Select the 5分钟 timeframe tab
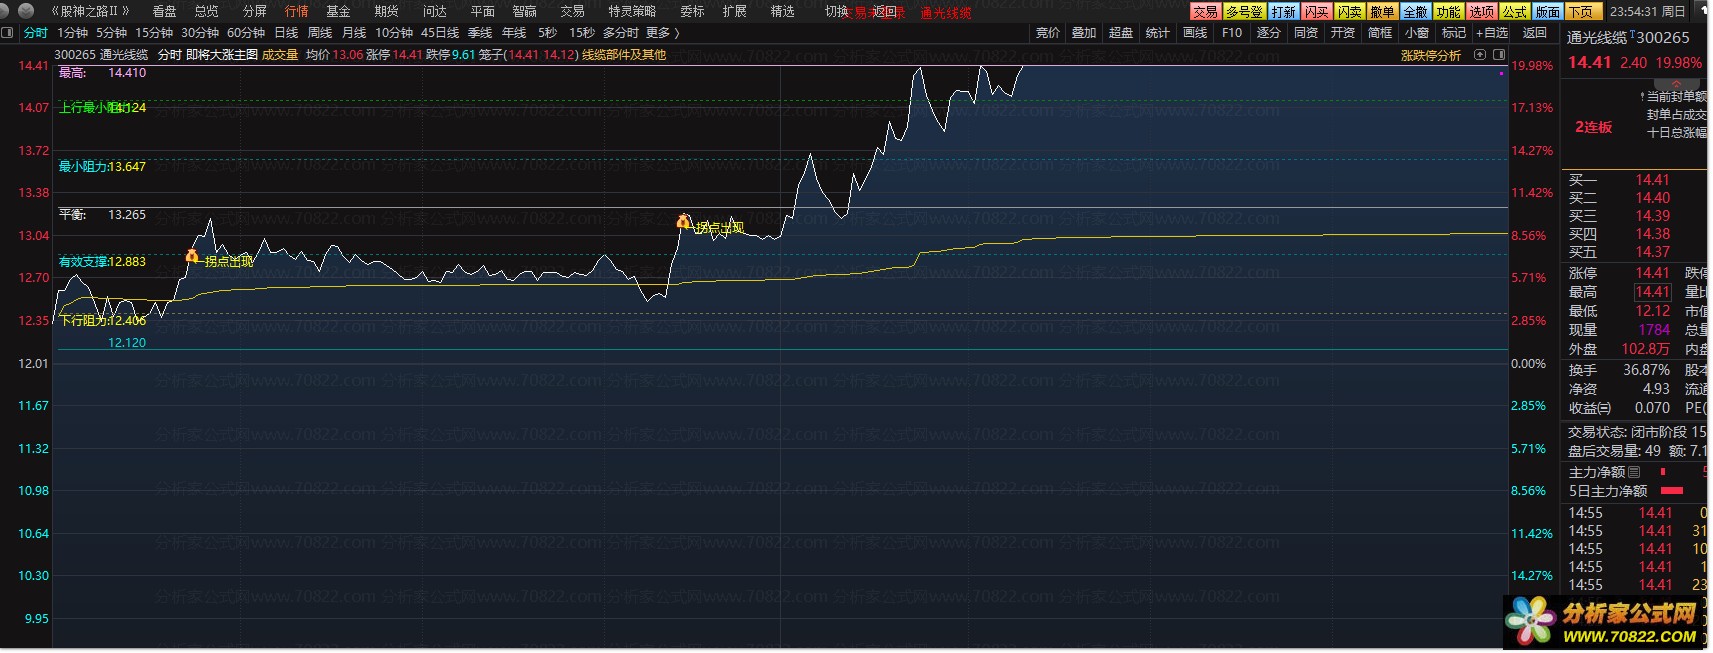The height and width of the screenshot is (653, 1713). (111, 33)
